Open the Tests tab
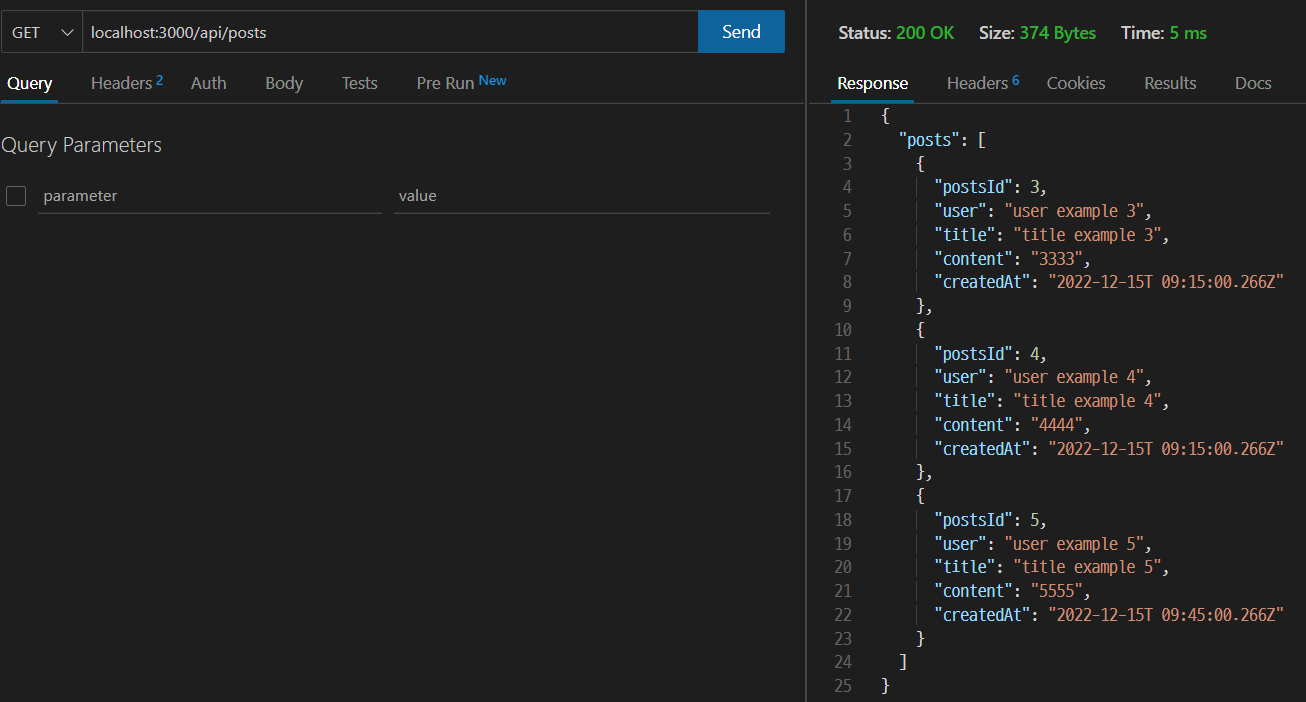 (359, 83)
